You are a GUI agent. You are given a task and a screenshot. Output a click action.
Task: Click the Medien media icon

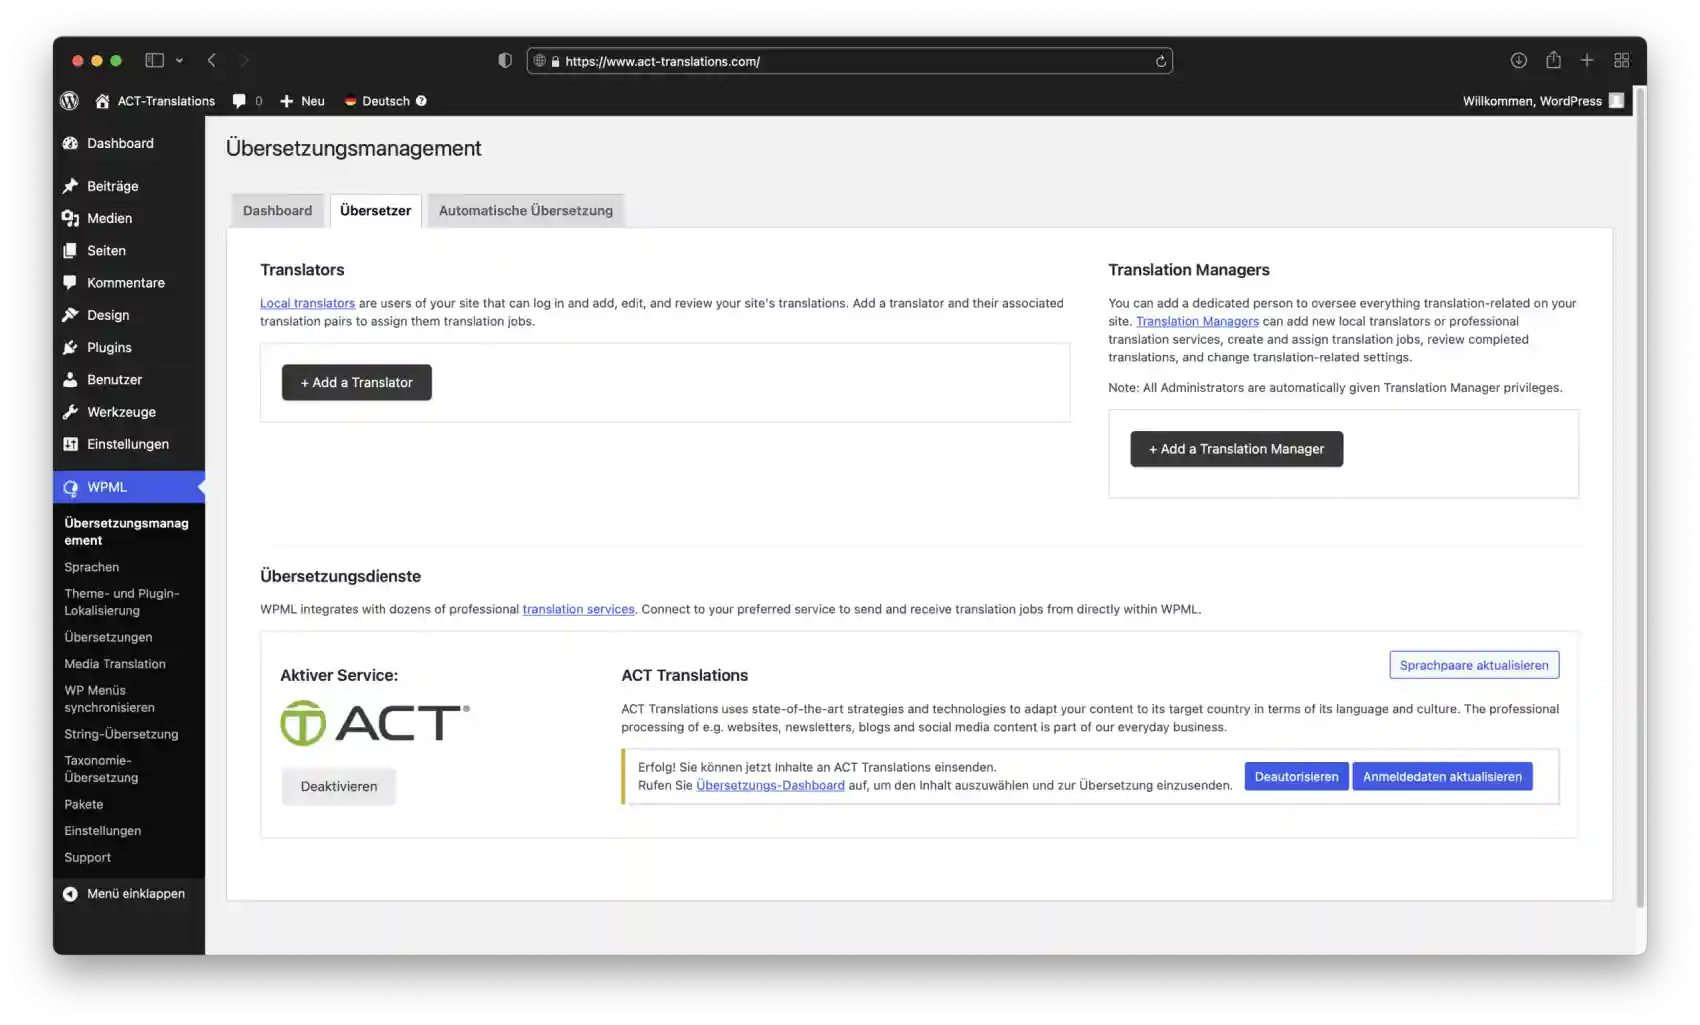pyautogui.click(x=70, y=218)
